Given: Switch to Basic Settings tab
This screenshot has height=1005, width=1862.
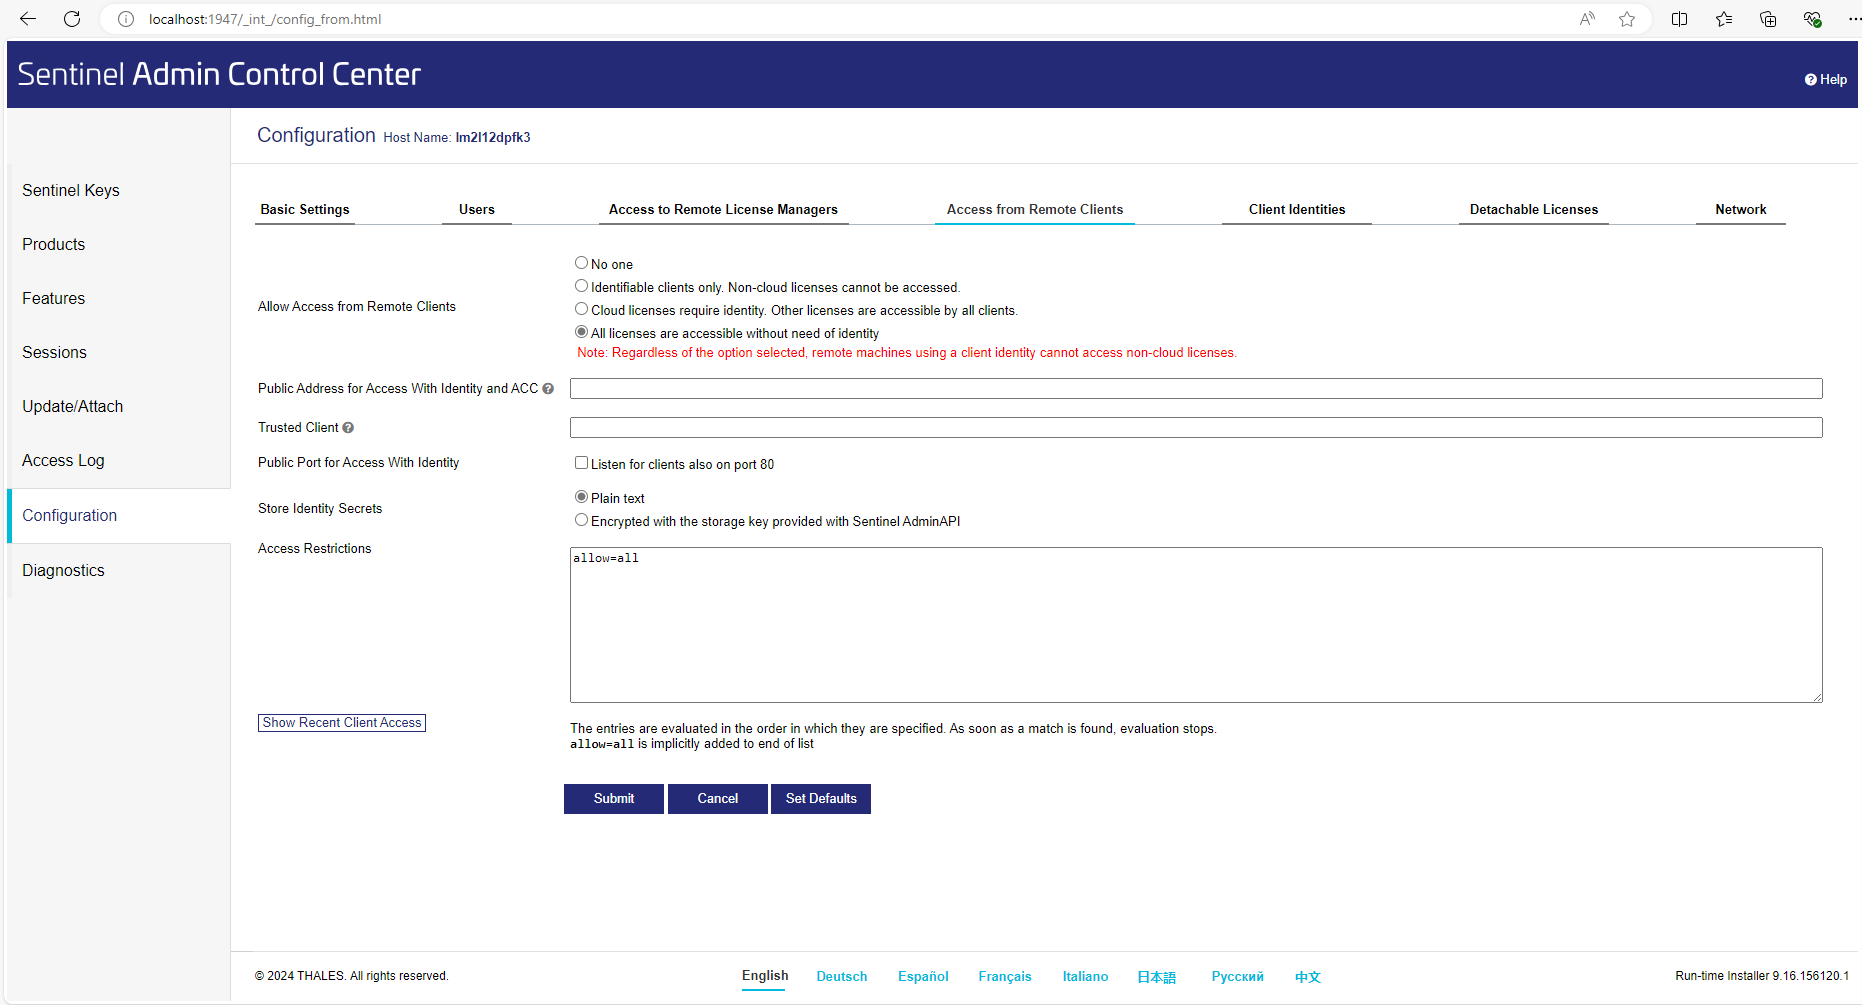Looking at the screenshot, I should click(305, 210).
